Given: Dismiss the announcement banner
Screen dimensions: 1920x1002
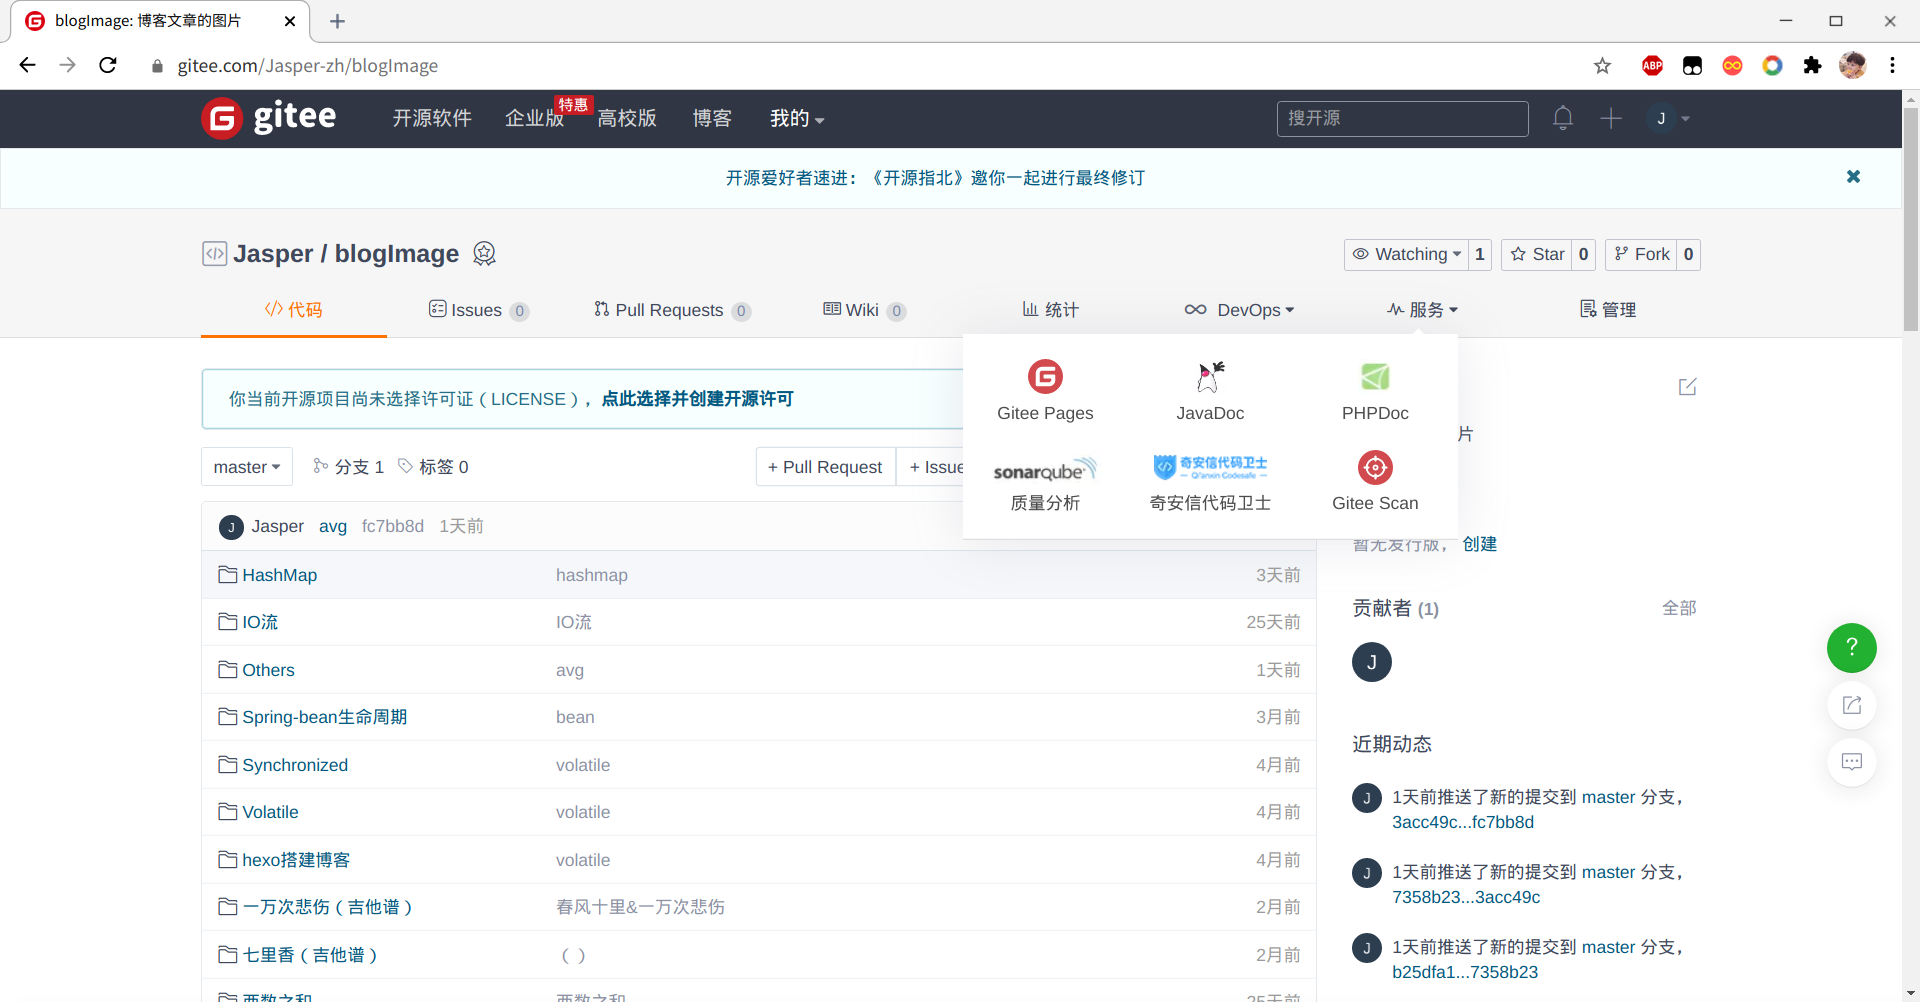Looking at the screenshot, I should pyautogui.click(x=1853, y=177).
